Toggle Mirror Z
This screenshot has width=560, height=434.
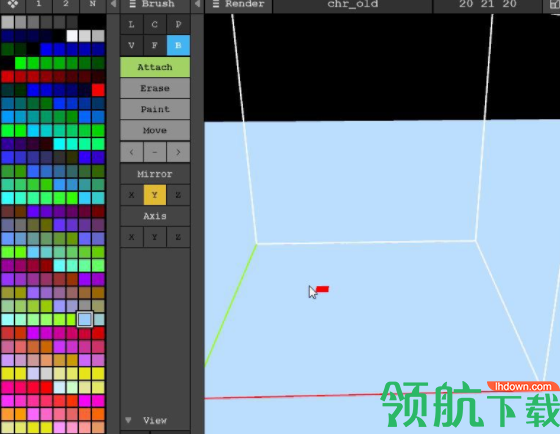tap(178, 195)
